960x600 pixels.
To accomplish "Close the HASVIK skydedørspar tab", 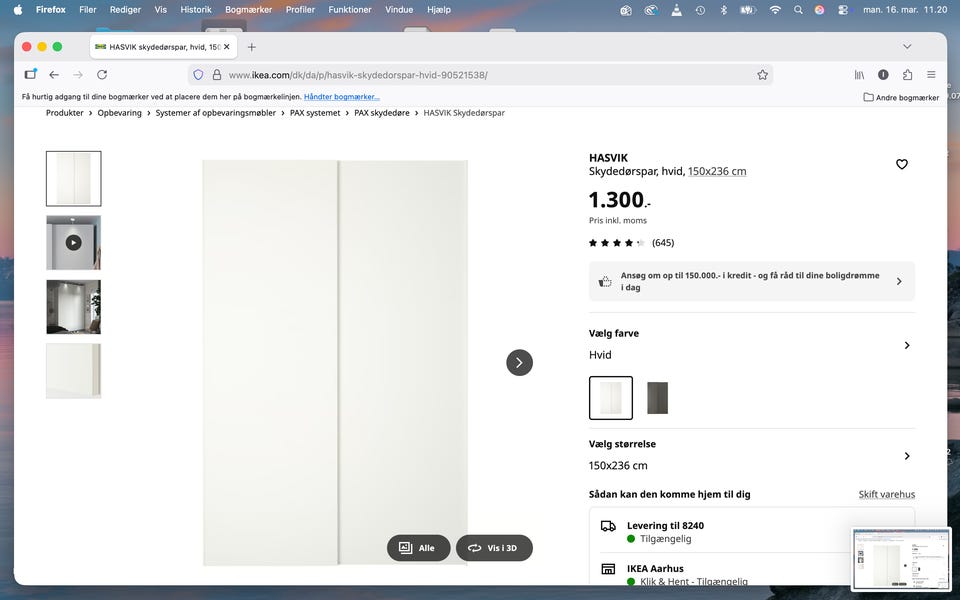I will coord(227,47).
